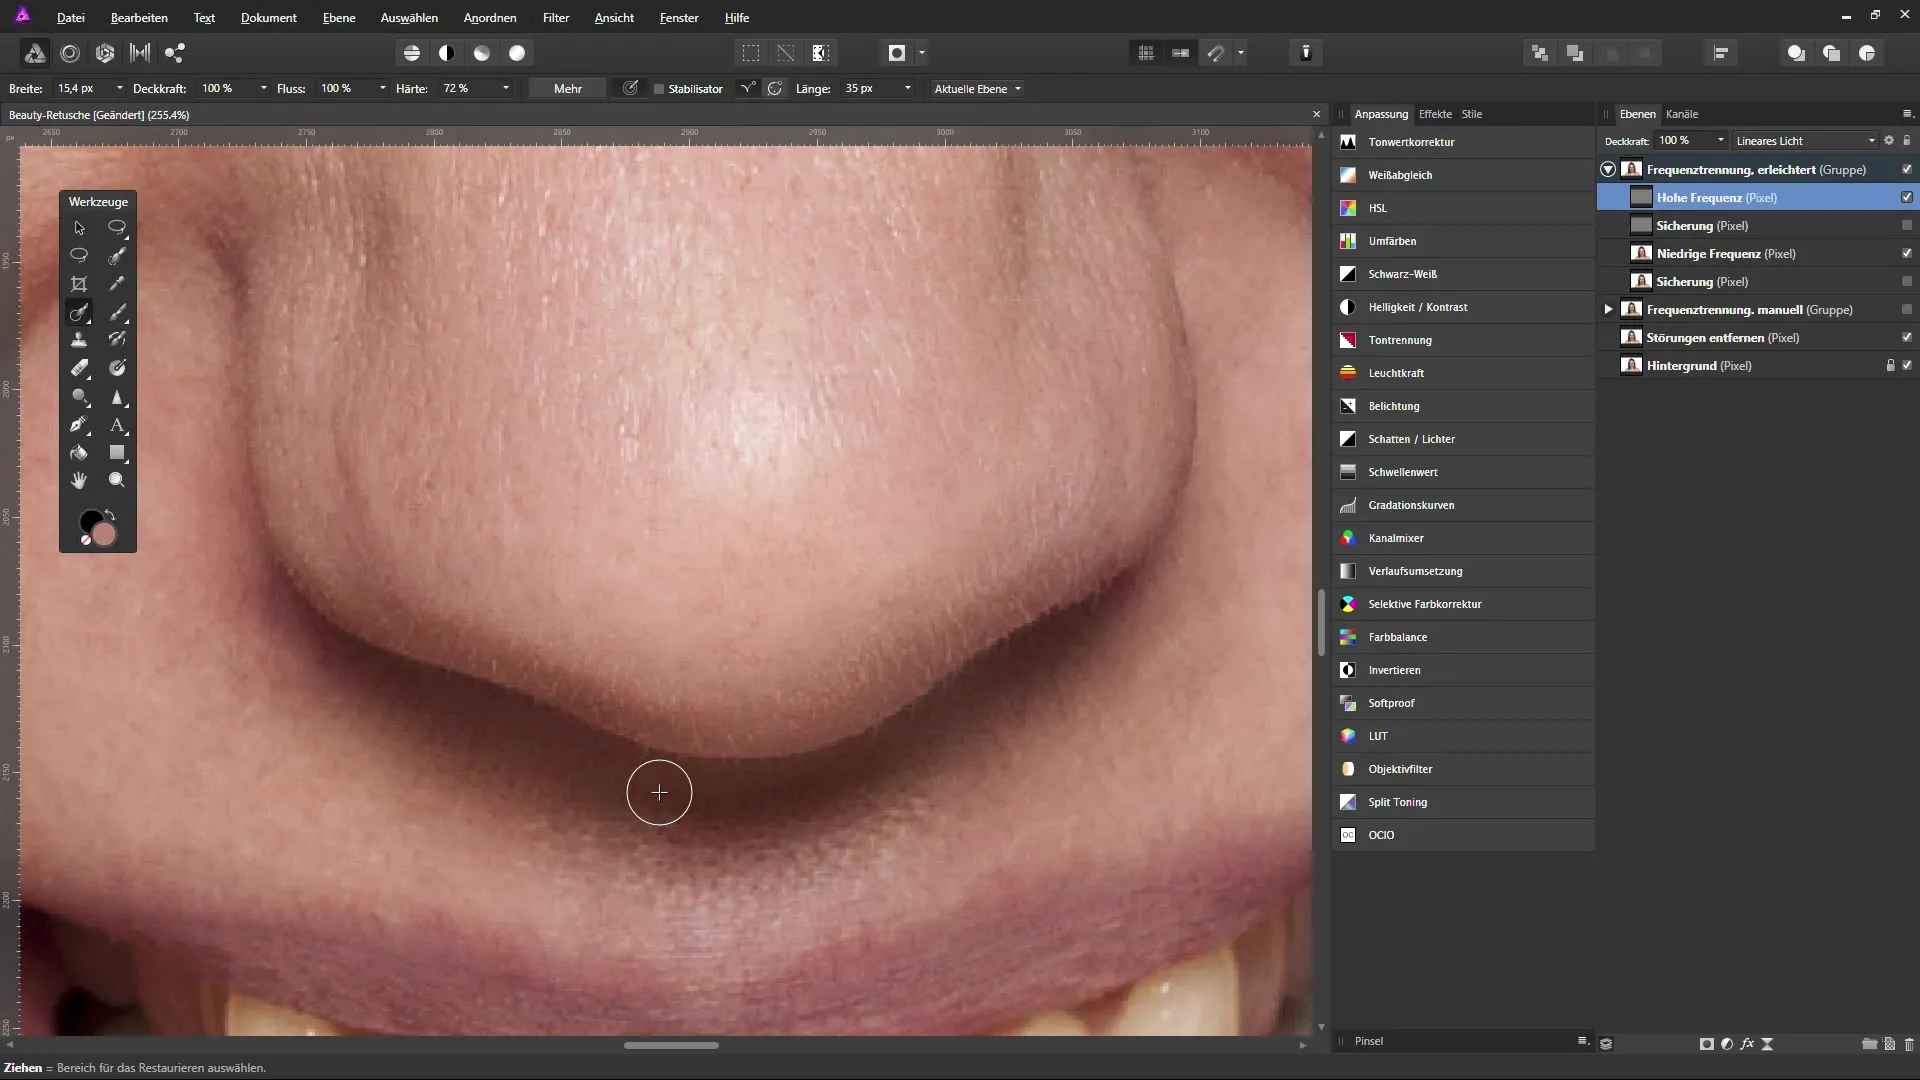Open the Datei menu
1920x1080 pixels.
pyautogui.click(x=70, y=18)
